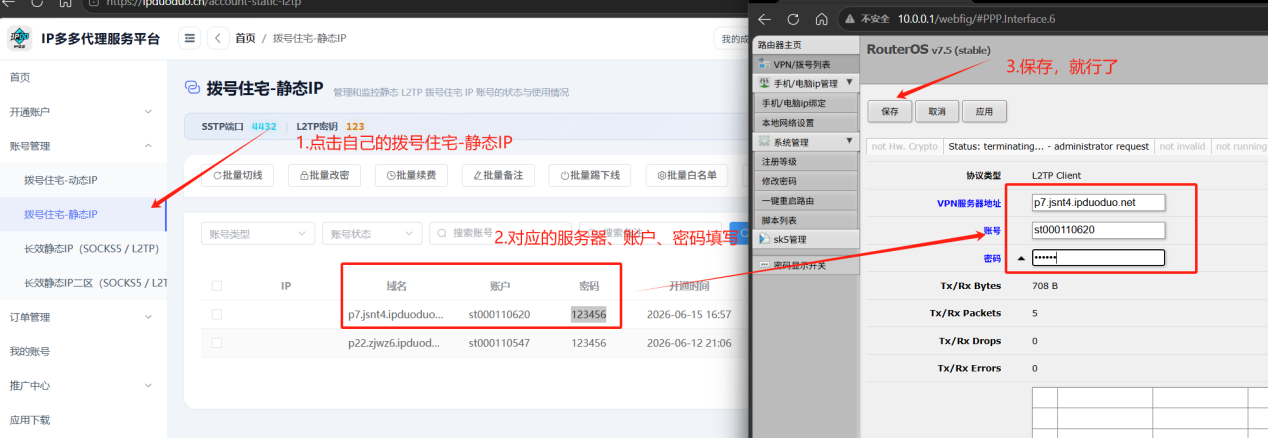The image size is (1268, 438).
Task: Check the row for st000110620
Action: 217,314
